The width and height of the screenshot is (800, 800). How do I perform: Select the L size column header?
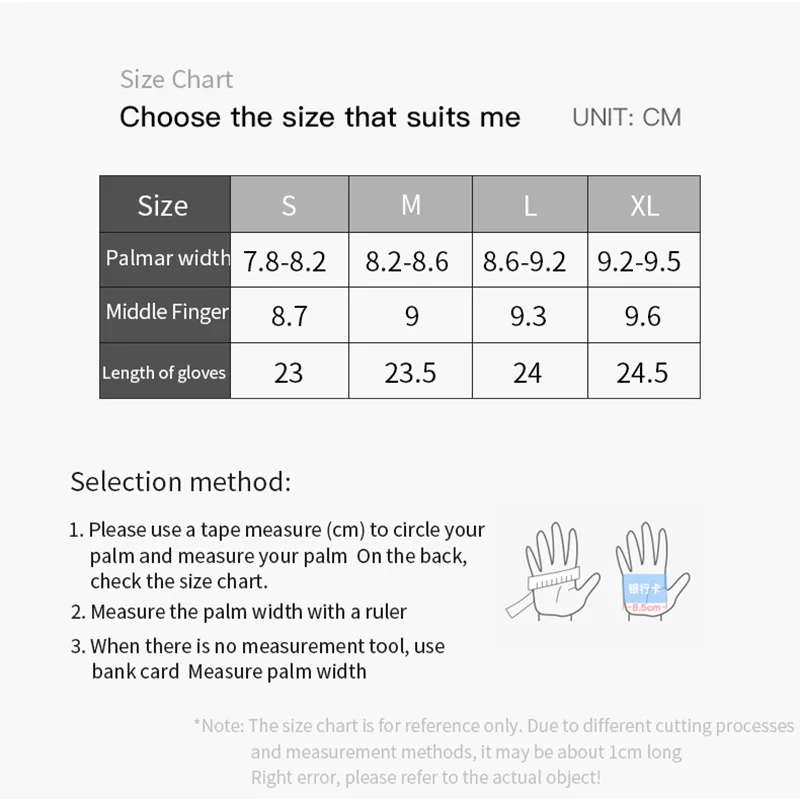click(529, 205)
